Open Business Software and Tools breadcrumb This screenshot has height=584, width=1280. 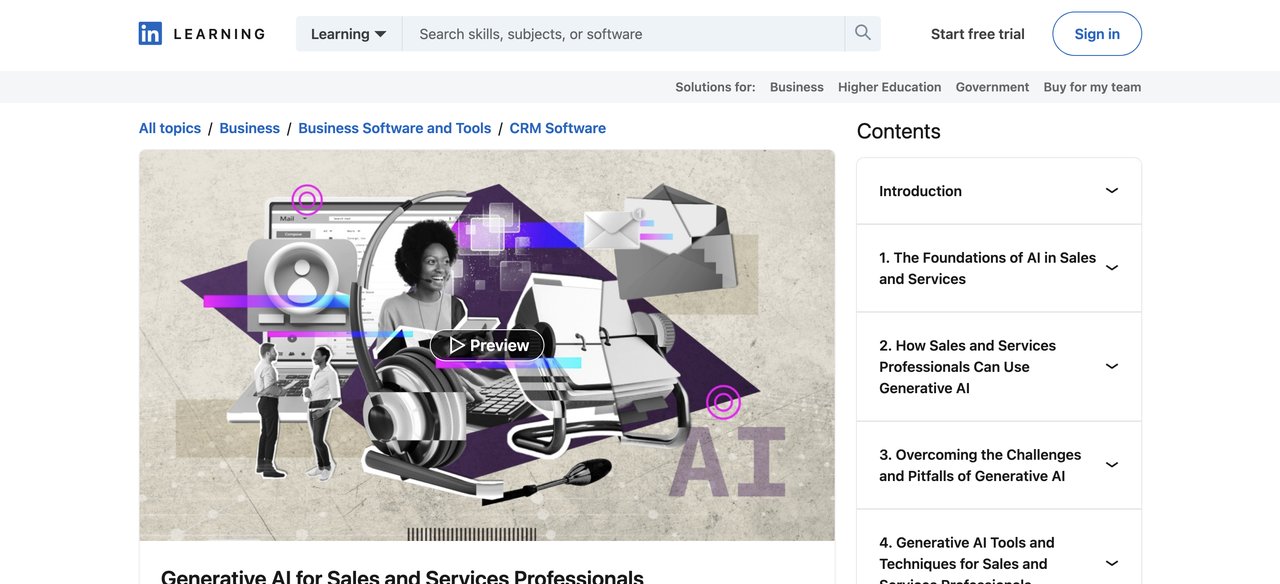(395, 128)
